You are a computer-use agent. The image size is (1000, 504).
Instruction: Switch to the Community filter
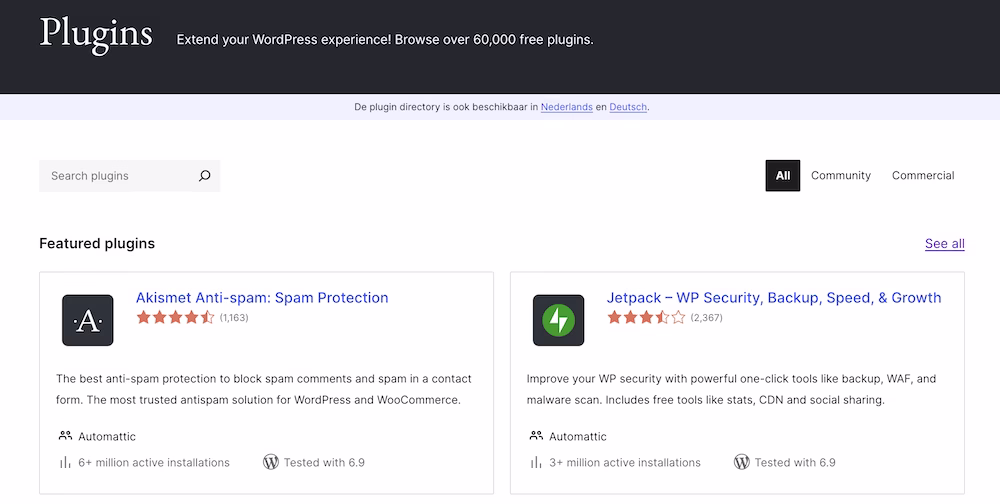tap(841, 175)
